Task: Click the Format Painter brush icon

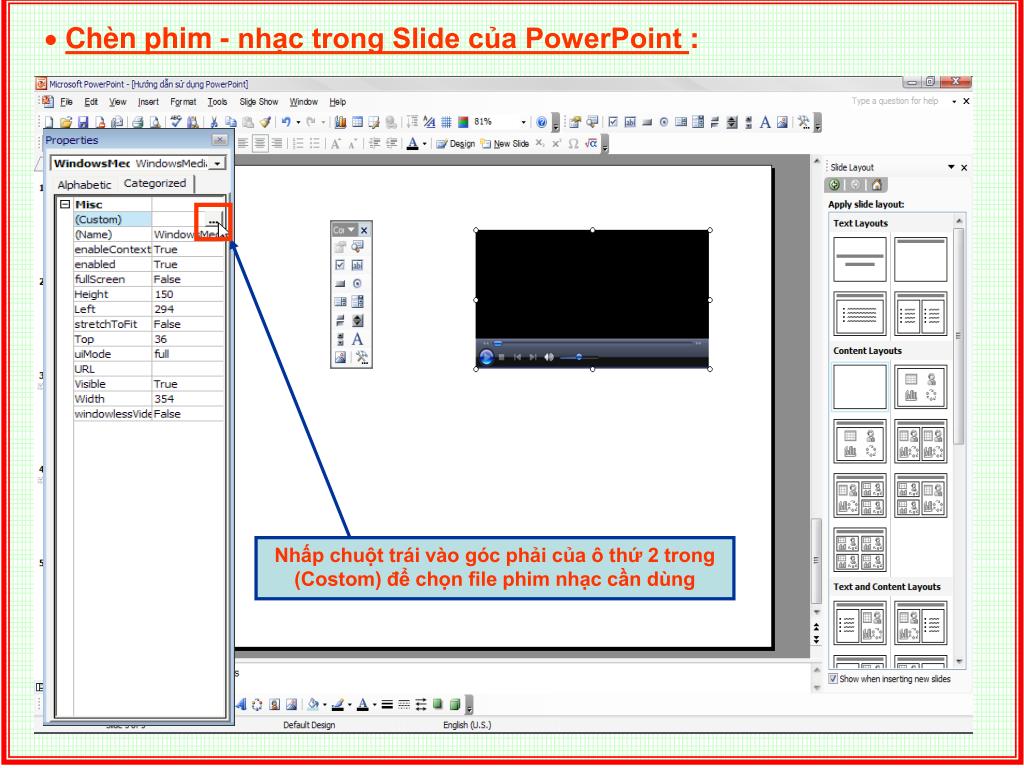Action: coord(264,121)
